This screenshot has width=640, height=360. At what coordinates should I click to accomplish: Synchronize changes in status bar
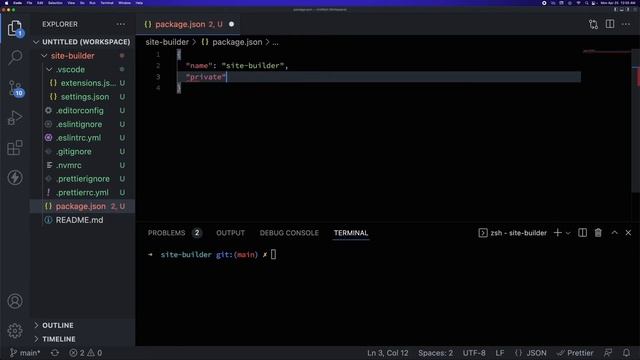tap(55, 353)
